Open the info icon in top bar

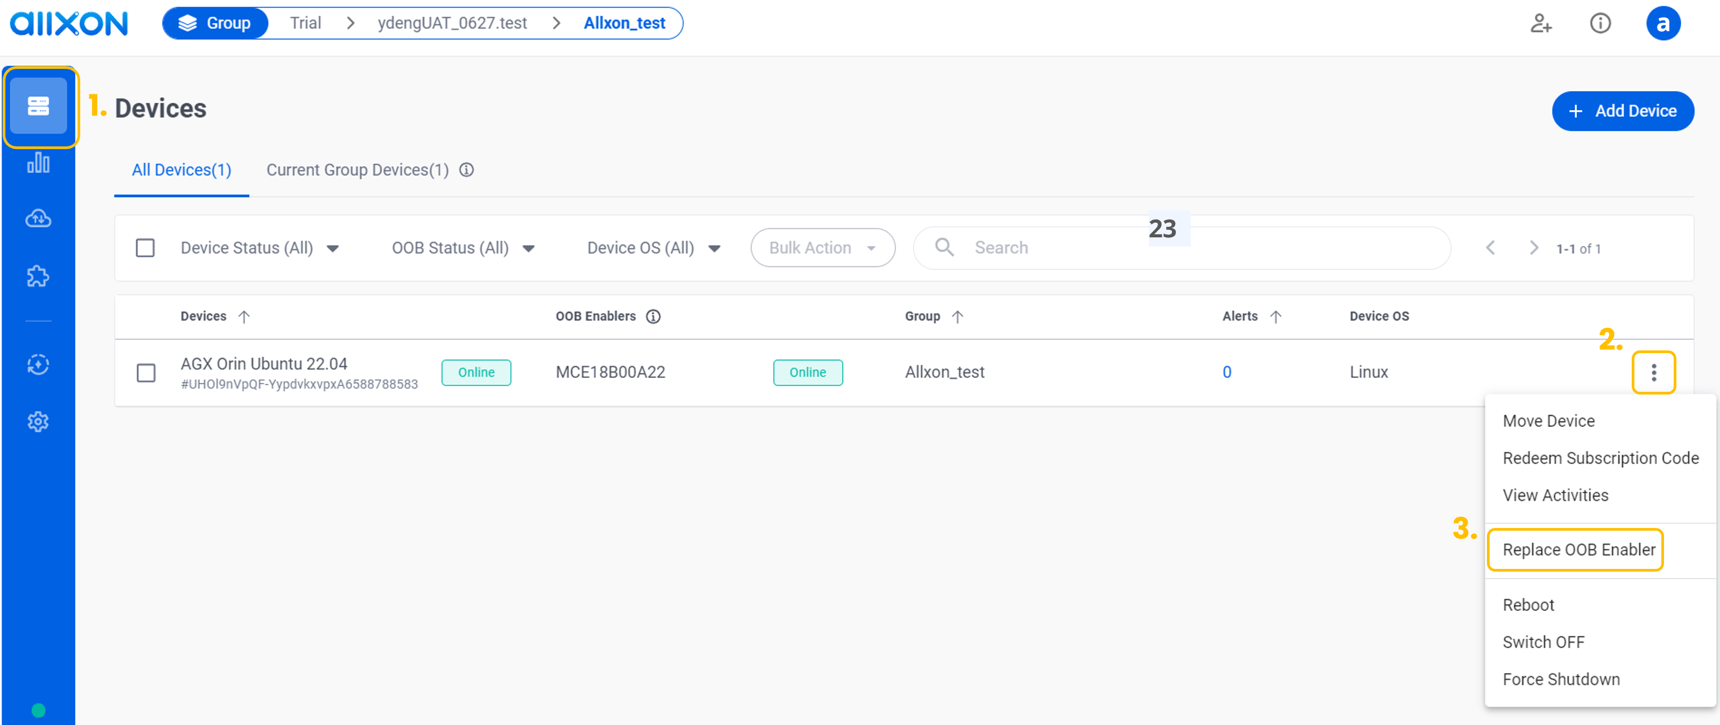[1600, 23]
